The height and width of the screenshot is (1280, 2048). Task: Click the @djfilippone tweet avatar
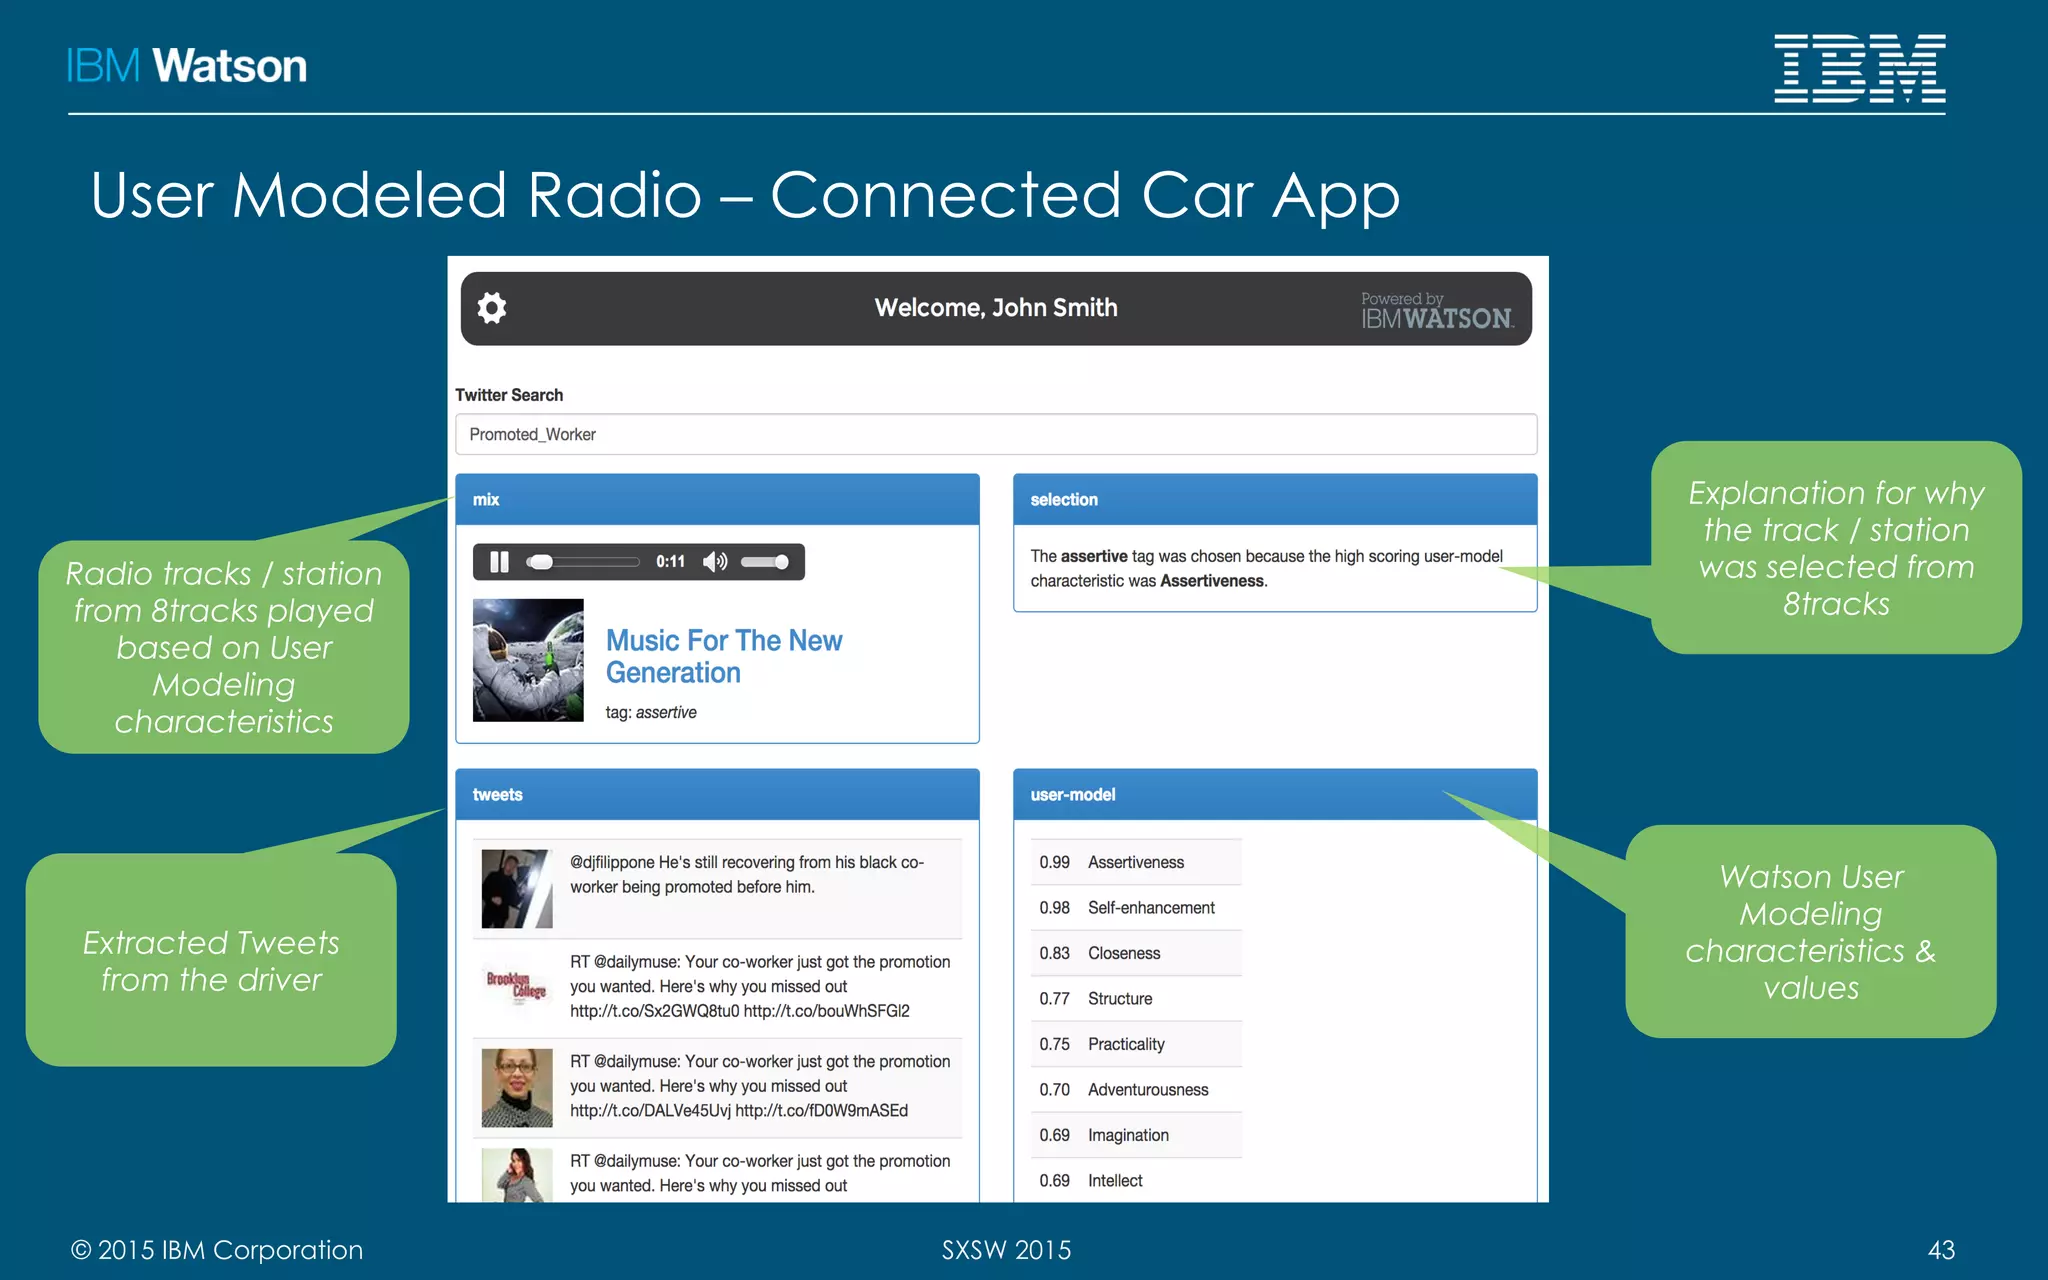click(517, 889)
